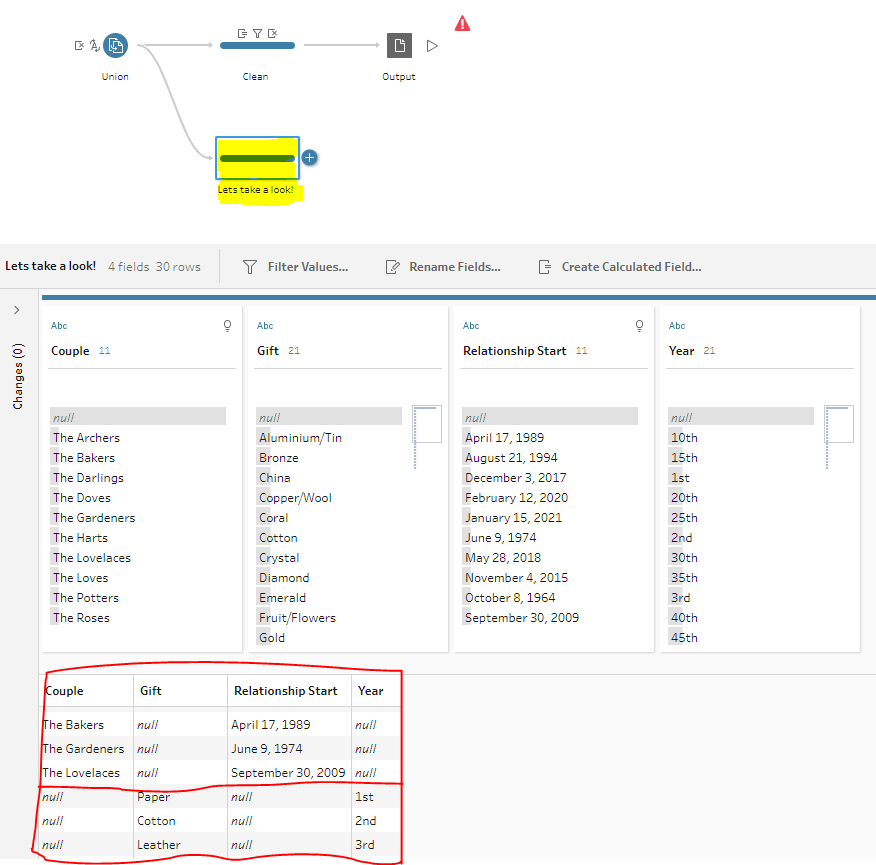Click the Gift field mini scrollbar overview
Image resolution: width=876 pixels, height=865 pixels.
(x=426, y=436)
